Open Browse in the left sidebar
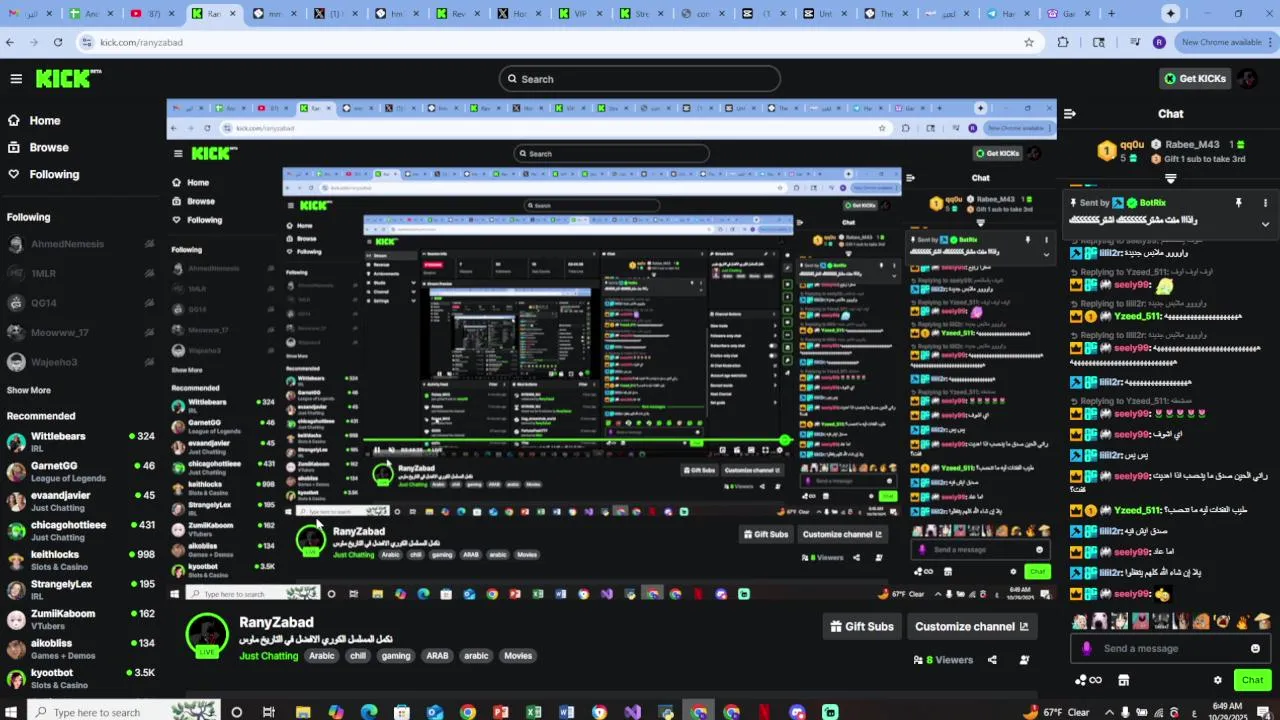Viewport: 1280px width, 720px height. click(x=38, y=147)
